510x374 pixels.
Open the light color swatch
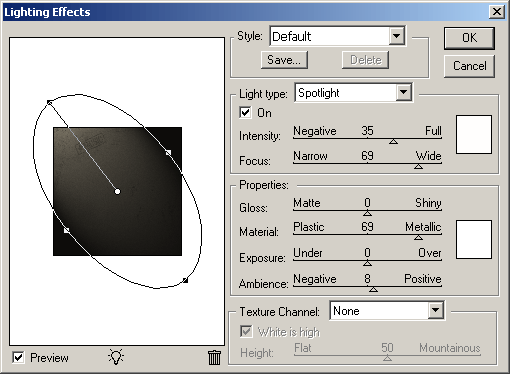coord(474,135)
